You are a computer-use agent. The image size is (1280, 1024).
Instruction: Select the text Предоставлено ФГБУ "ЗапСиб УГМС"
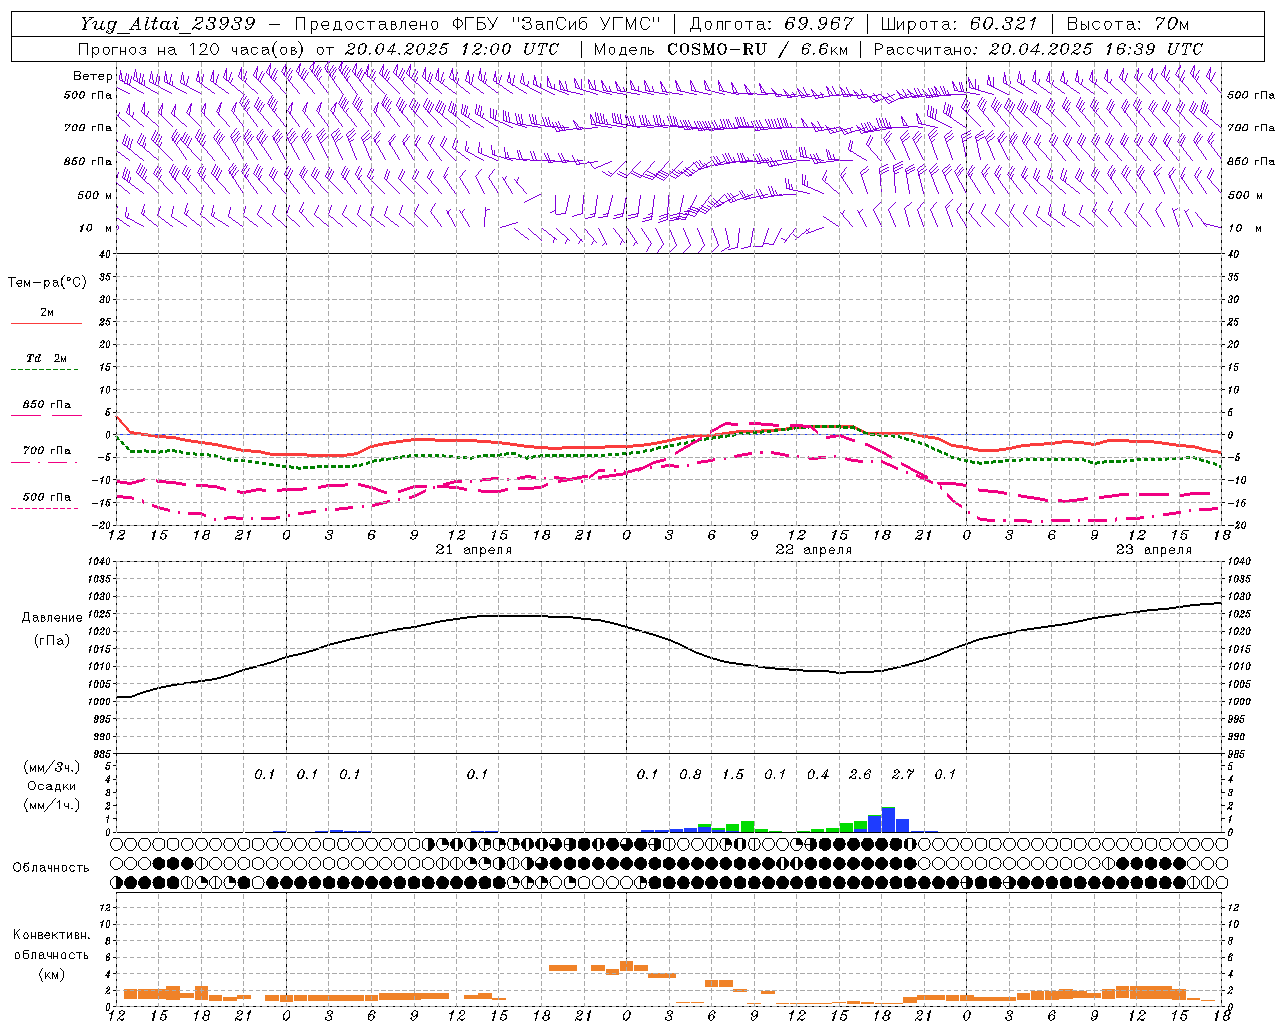pos(477,24)
